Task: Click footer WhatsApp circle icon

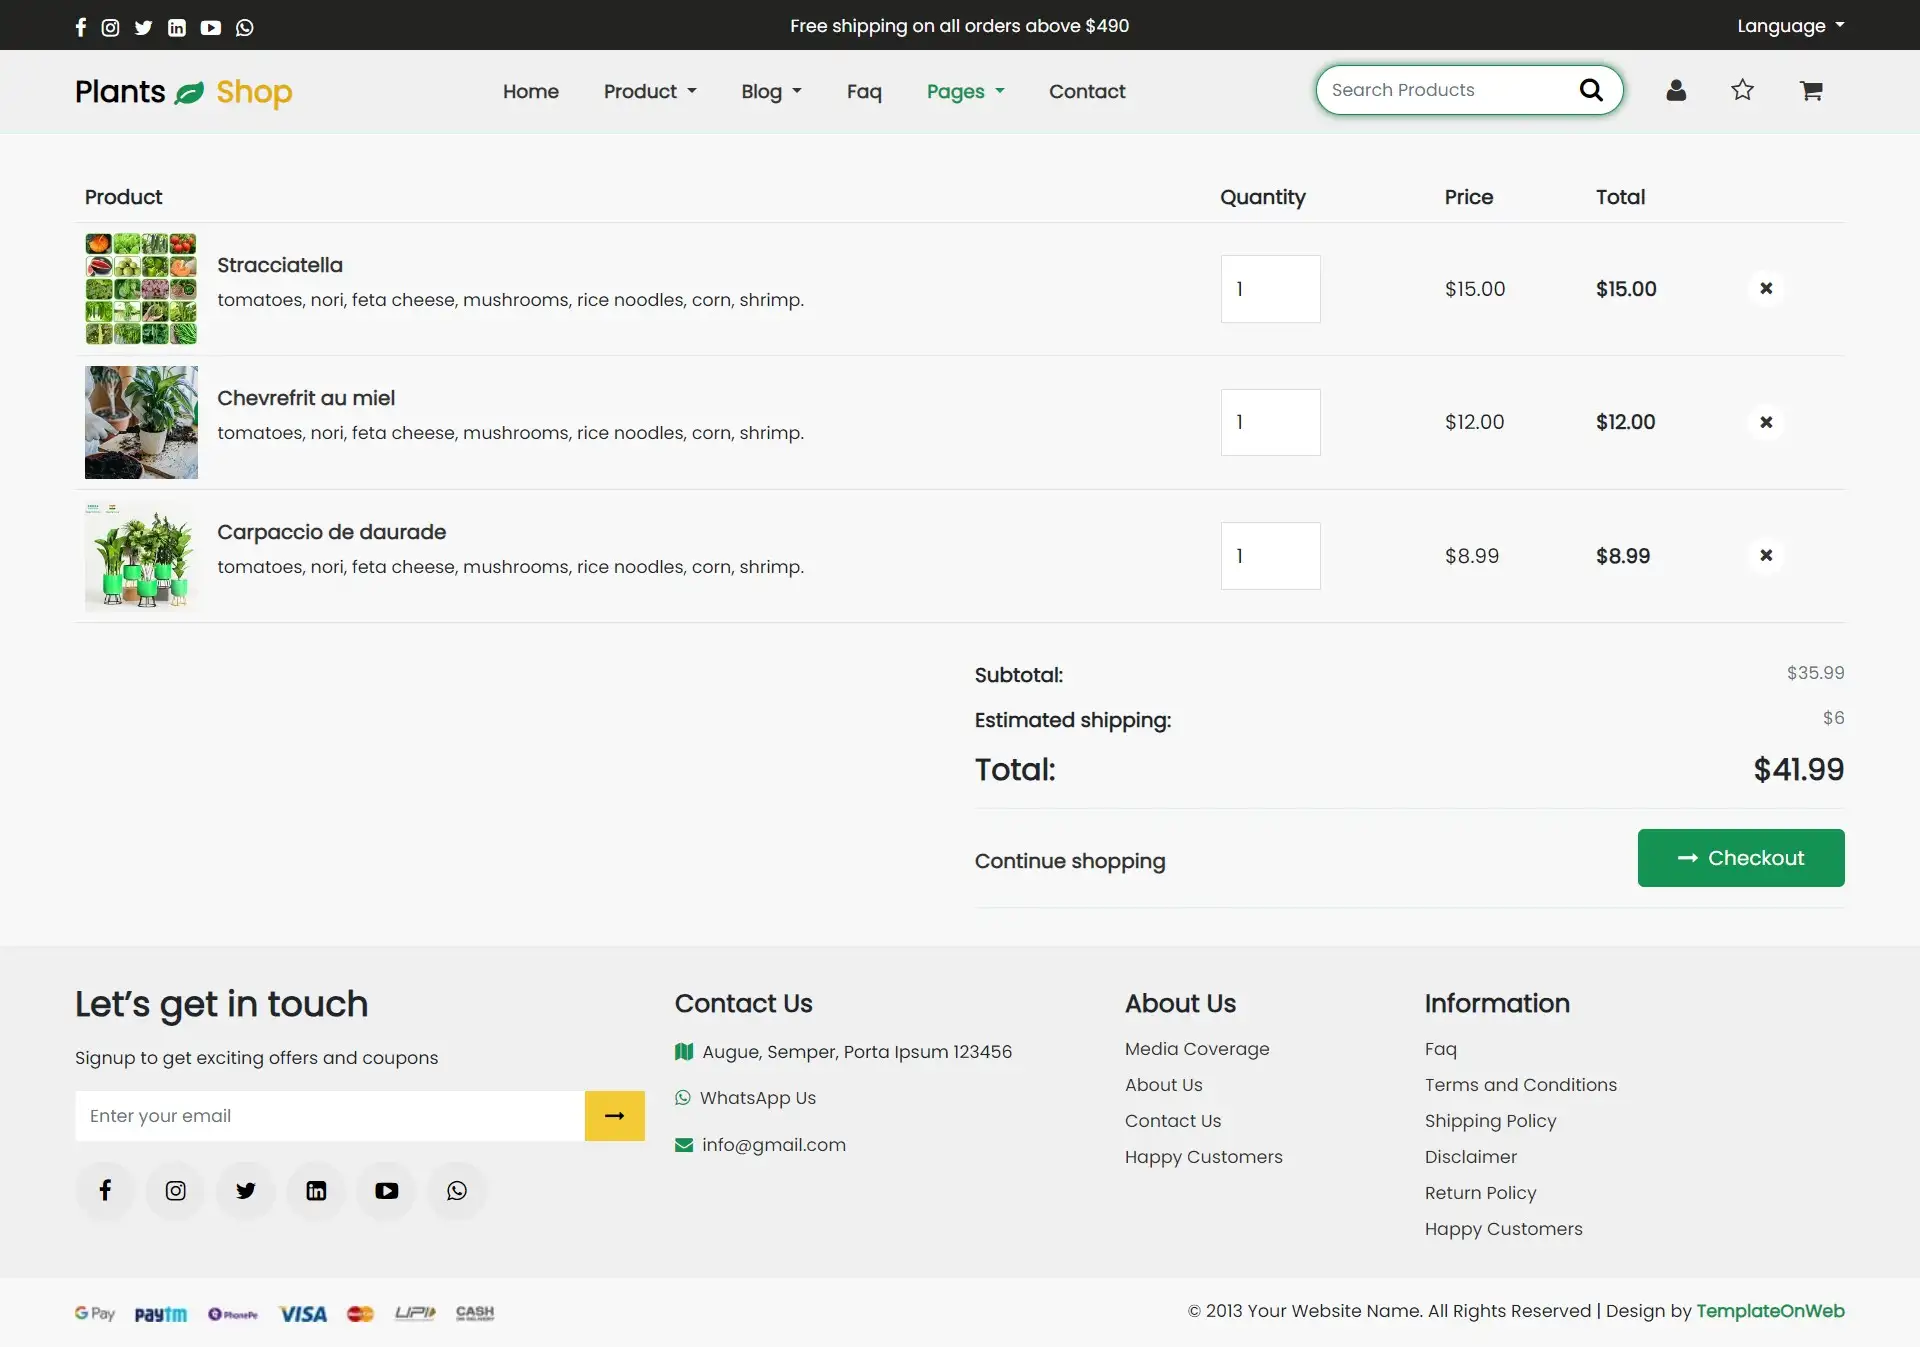Action: [457, 1190]
